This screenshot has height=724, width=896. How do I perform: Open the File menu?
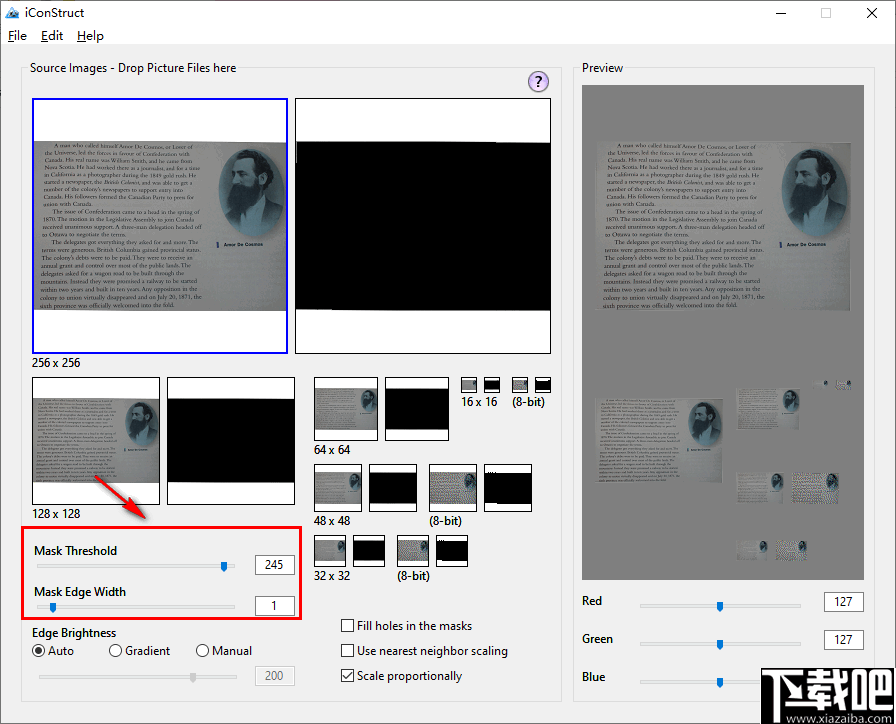point(17,36)
